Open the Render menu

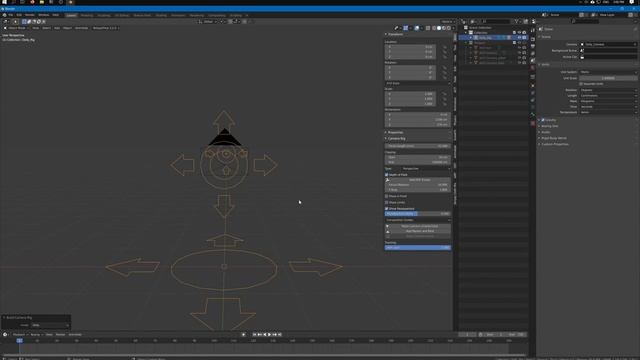(x=29, y=15)
